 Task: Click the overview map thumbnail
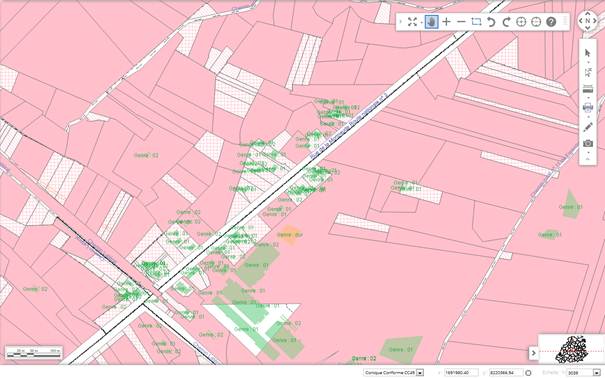(572, 349)
